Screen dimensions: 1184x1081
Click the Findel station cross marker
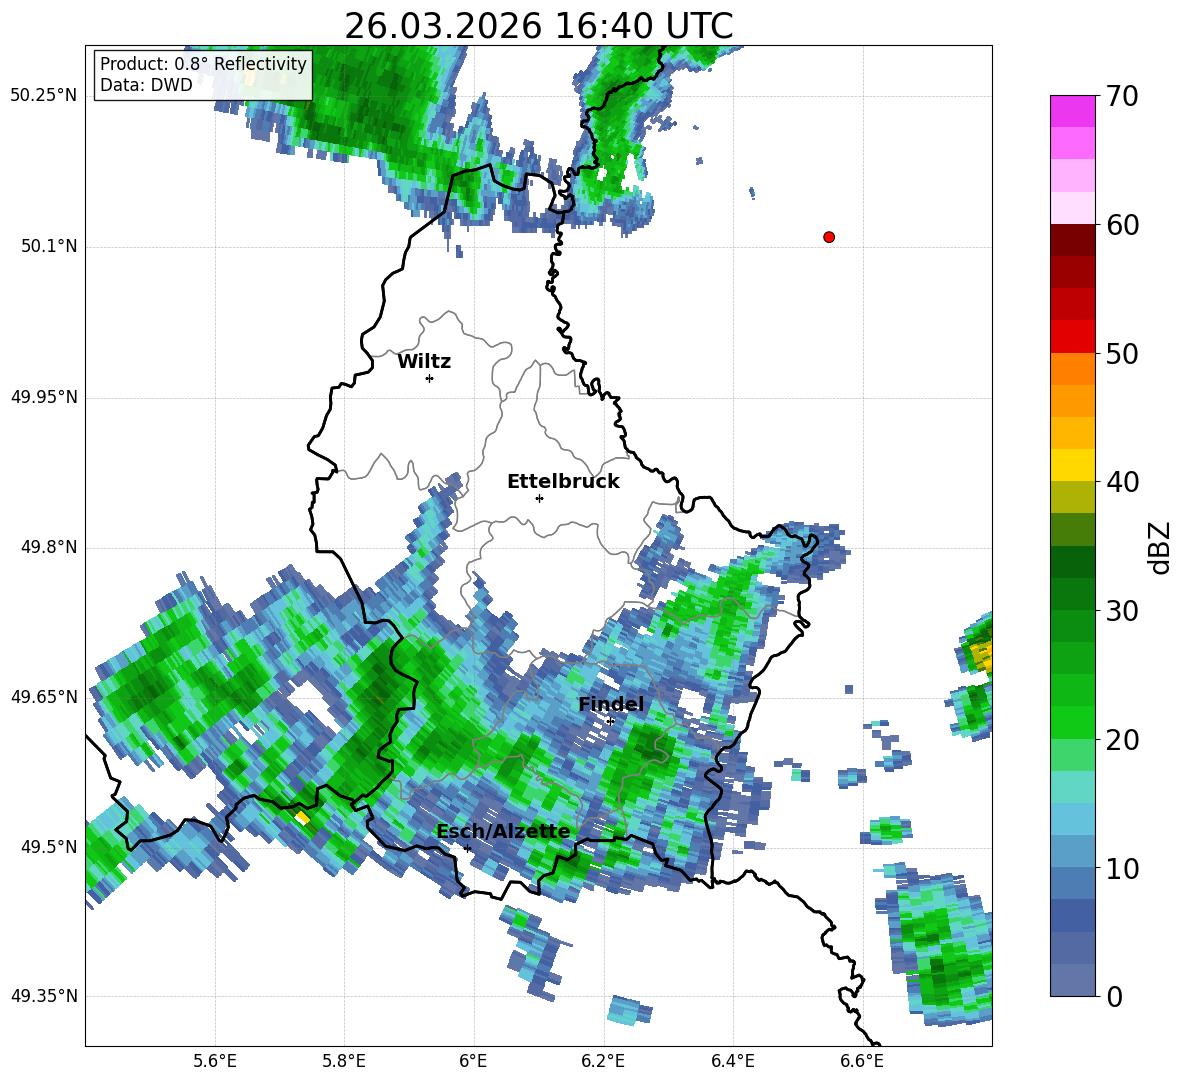coord(610,721)
